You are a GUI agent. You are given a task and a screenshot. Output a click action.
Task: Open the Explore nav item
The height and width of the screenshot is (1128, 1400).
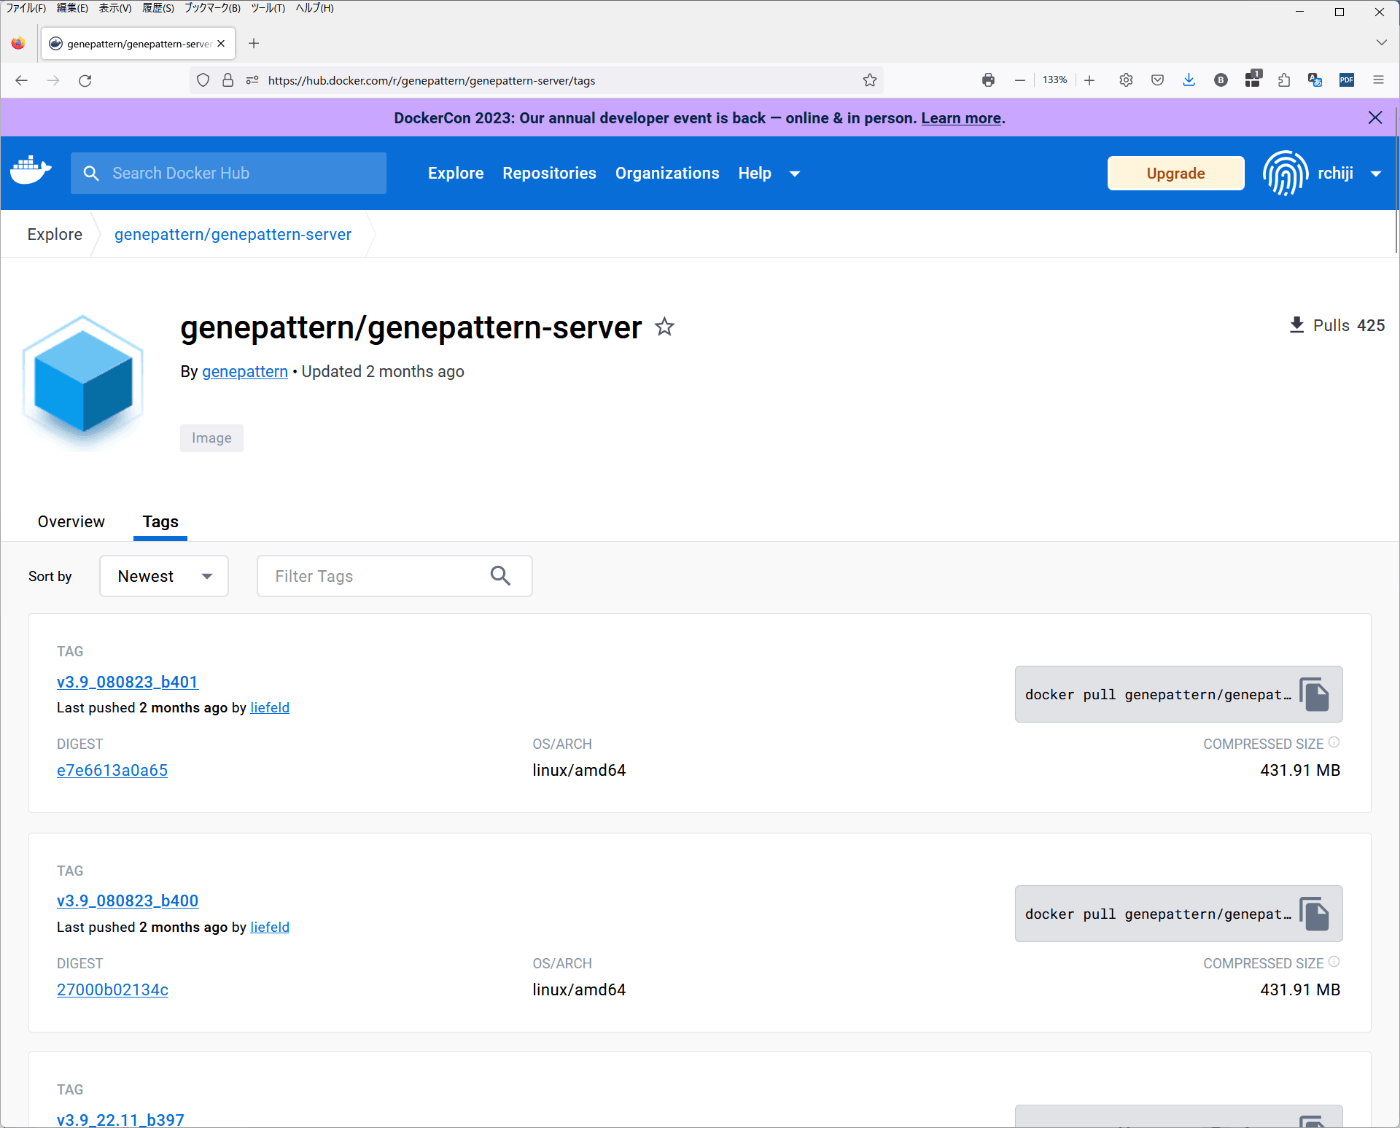456,173
